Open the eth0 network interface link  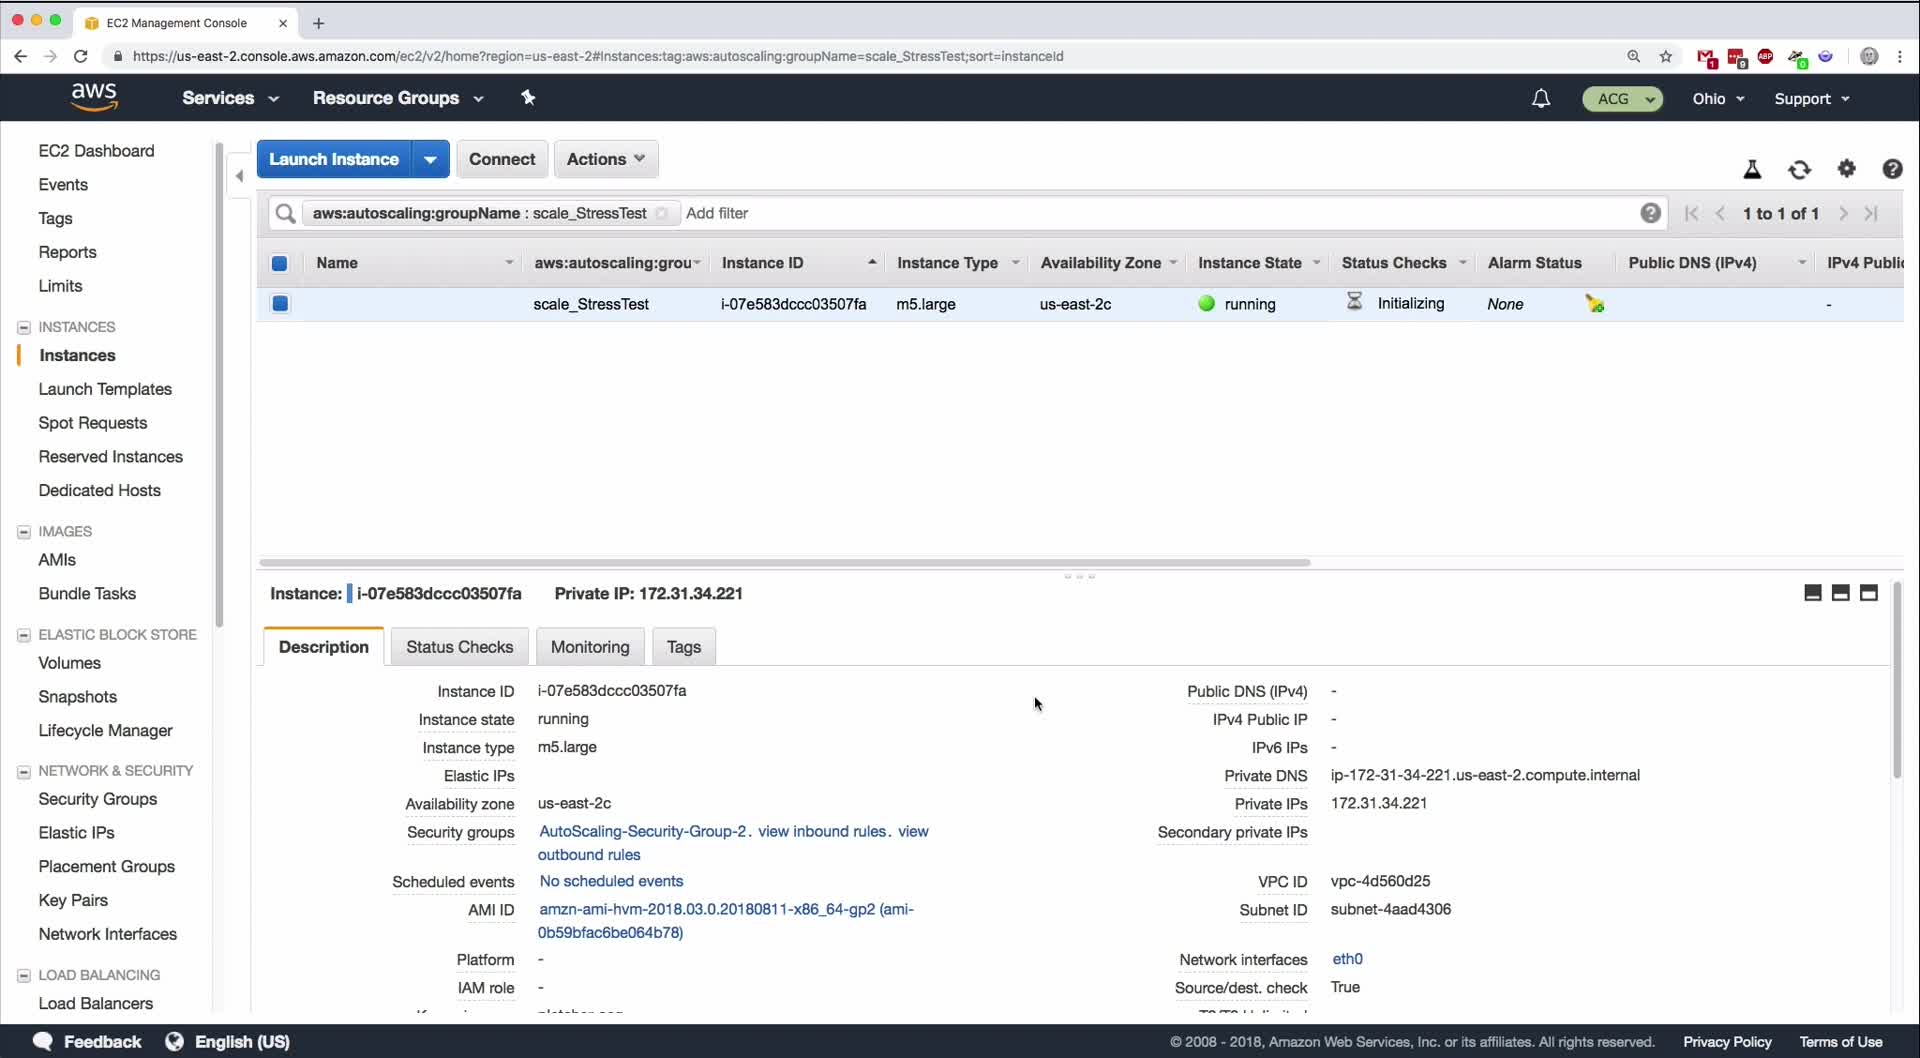point(1347,959)
